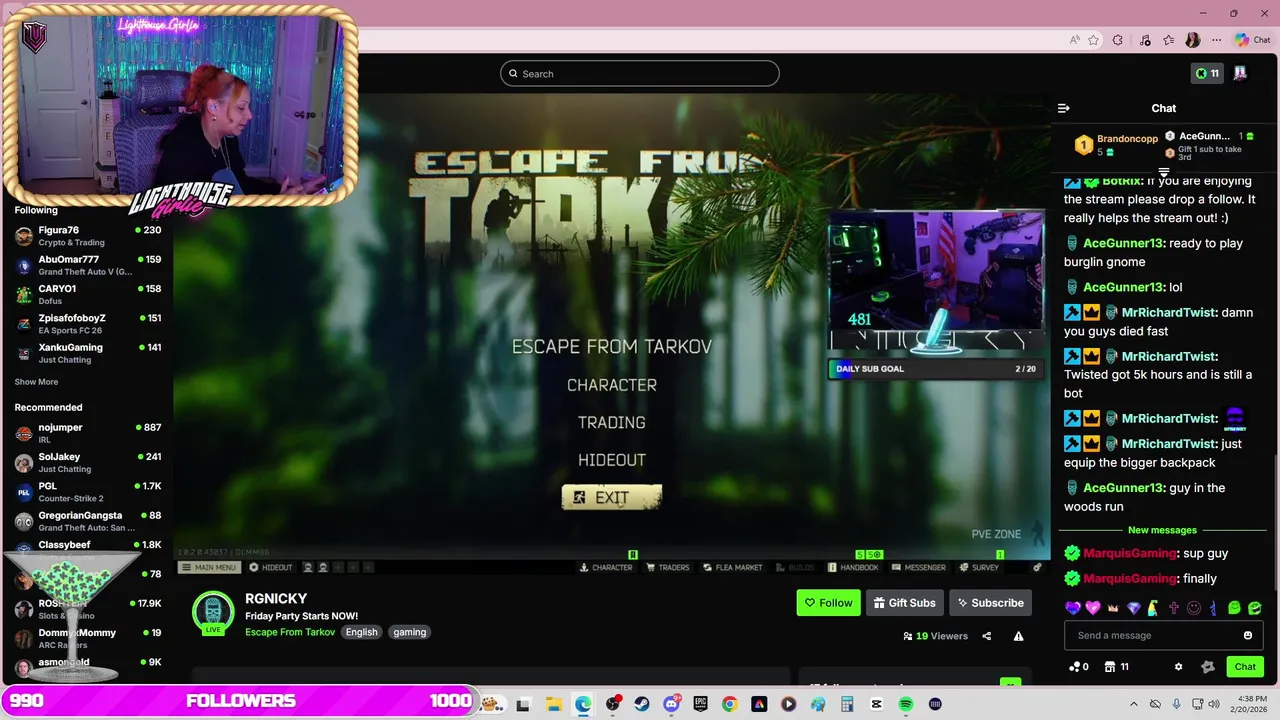Send the pink heart emote

tap(1093, 608)
